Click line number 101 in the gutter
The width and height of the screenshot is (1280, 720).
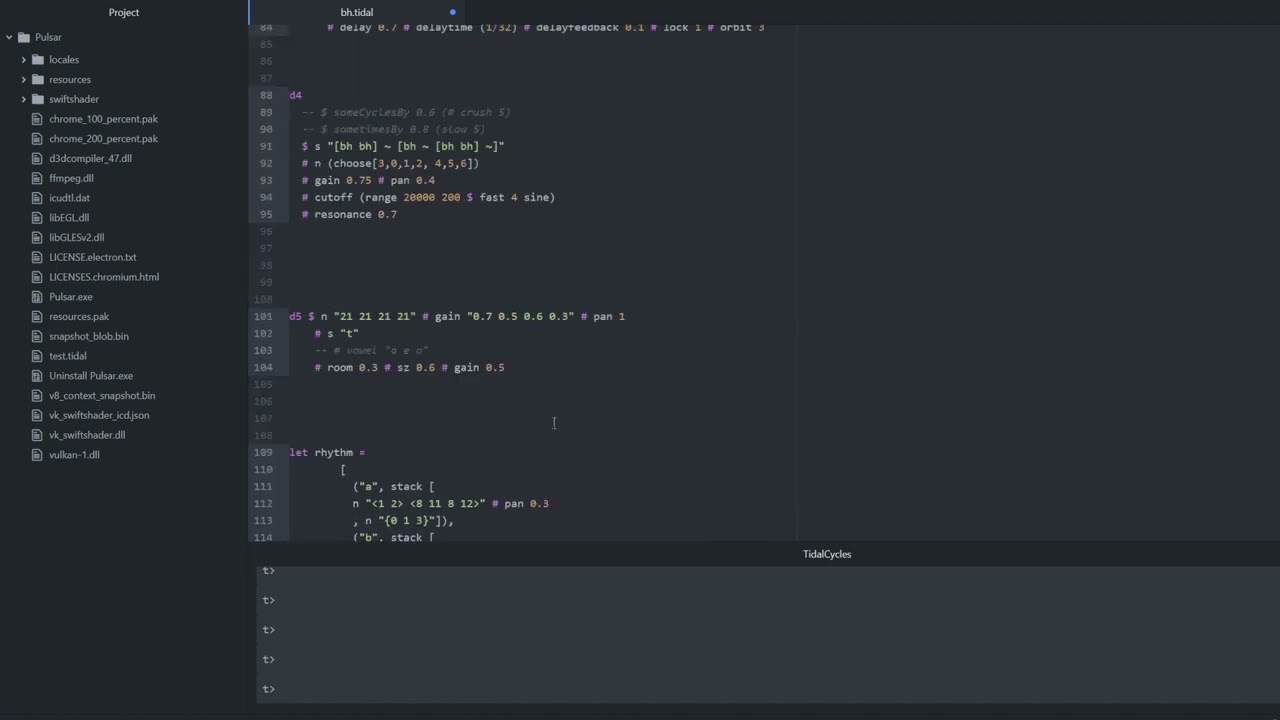(x=263, y=316)
